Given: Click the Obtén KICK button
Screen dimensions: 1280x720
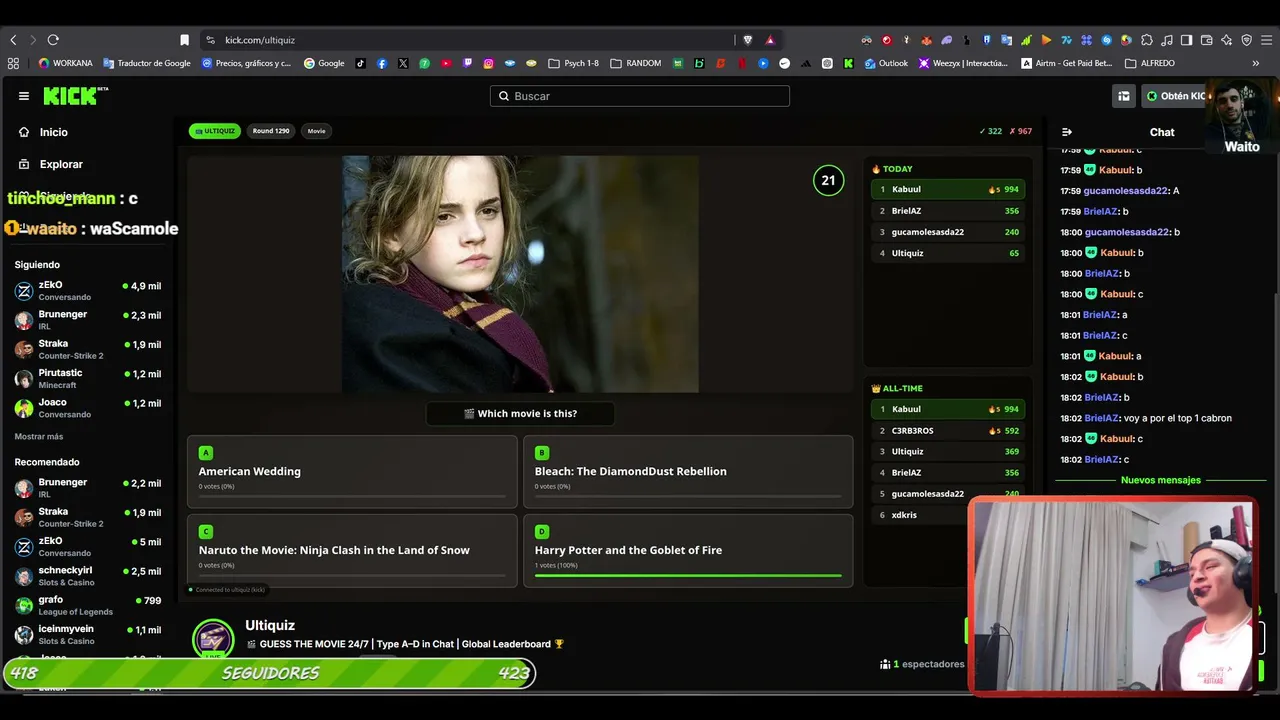Looking at the screenshot, I should click(1176, 96).
